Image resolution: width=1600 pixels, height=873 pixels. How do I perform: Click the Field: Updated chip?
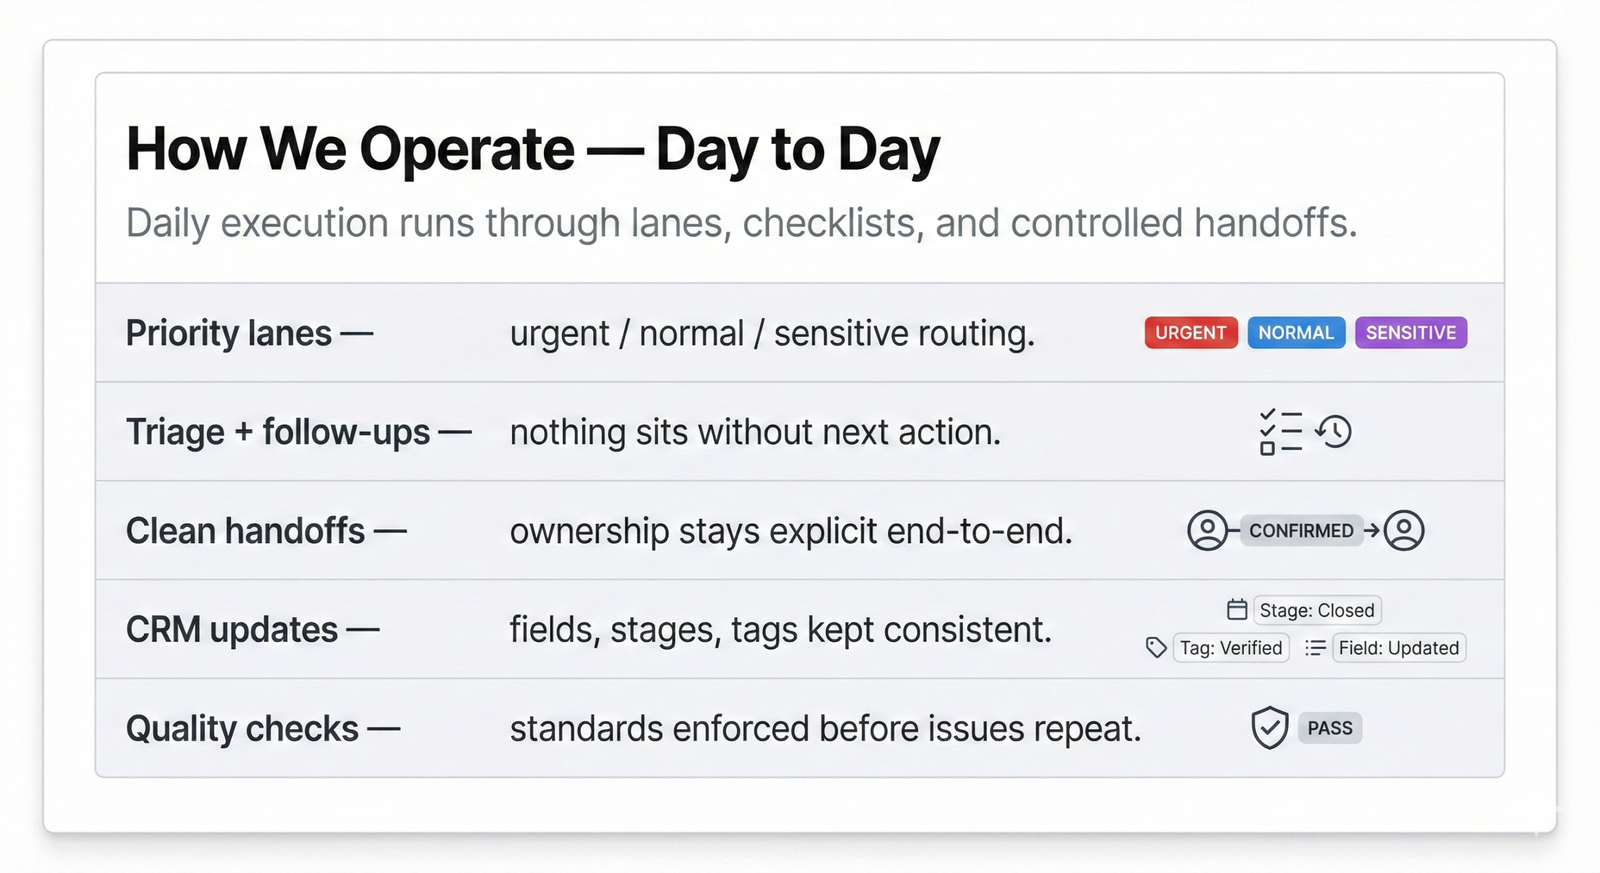coord(1398,648)
